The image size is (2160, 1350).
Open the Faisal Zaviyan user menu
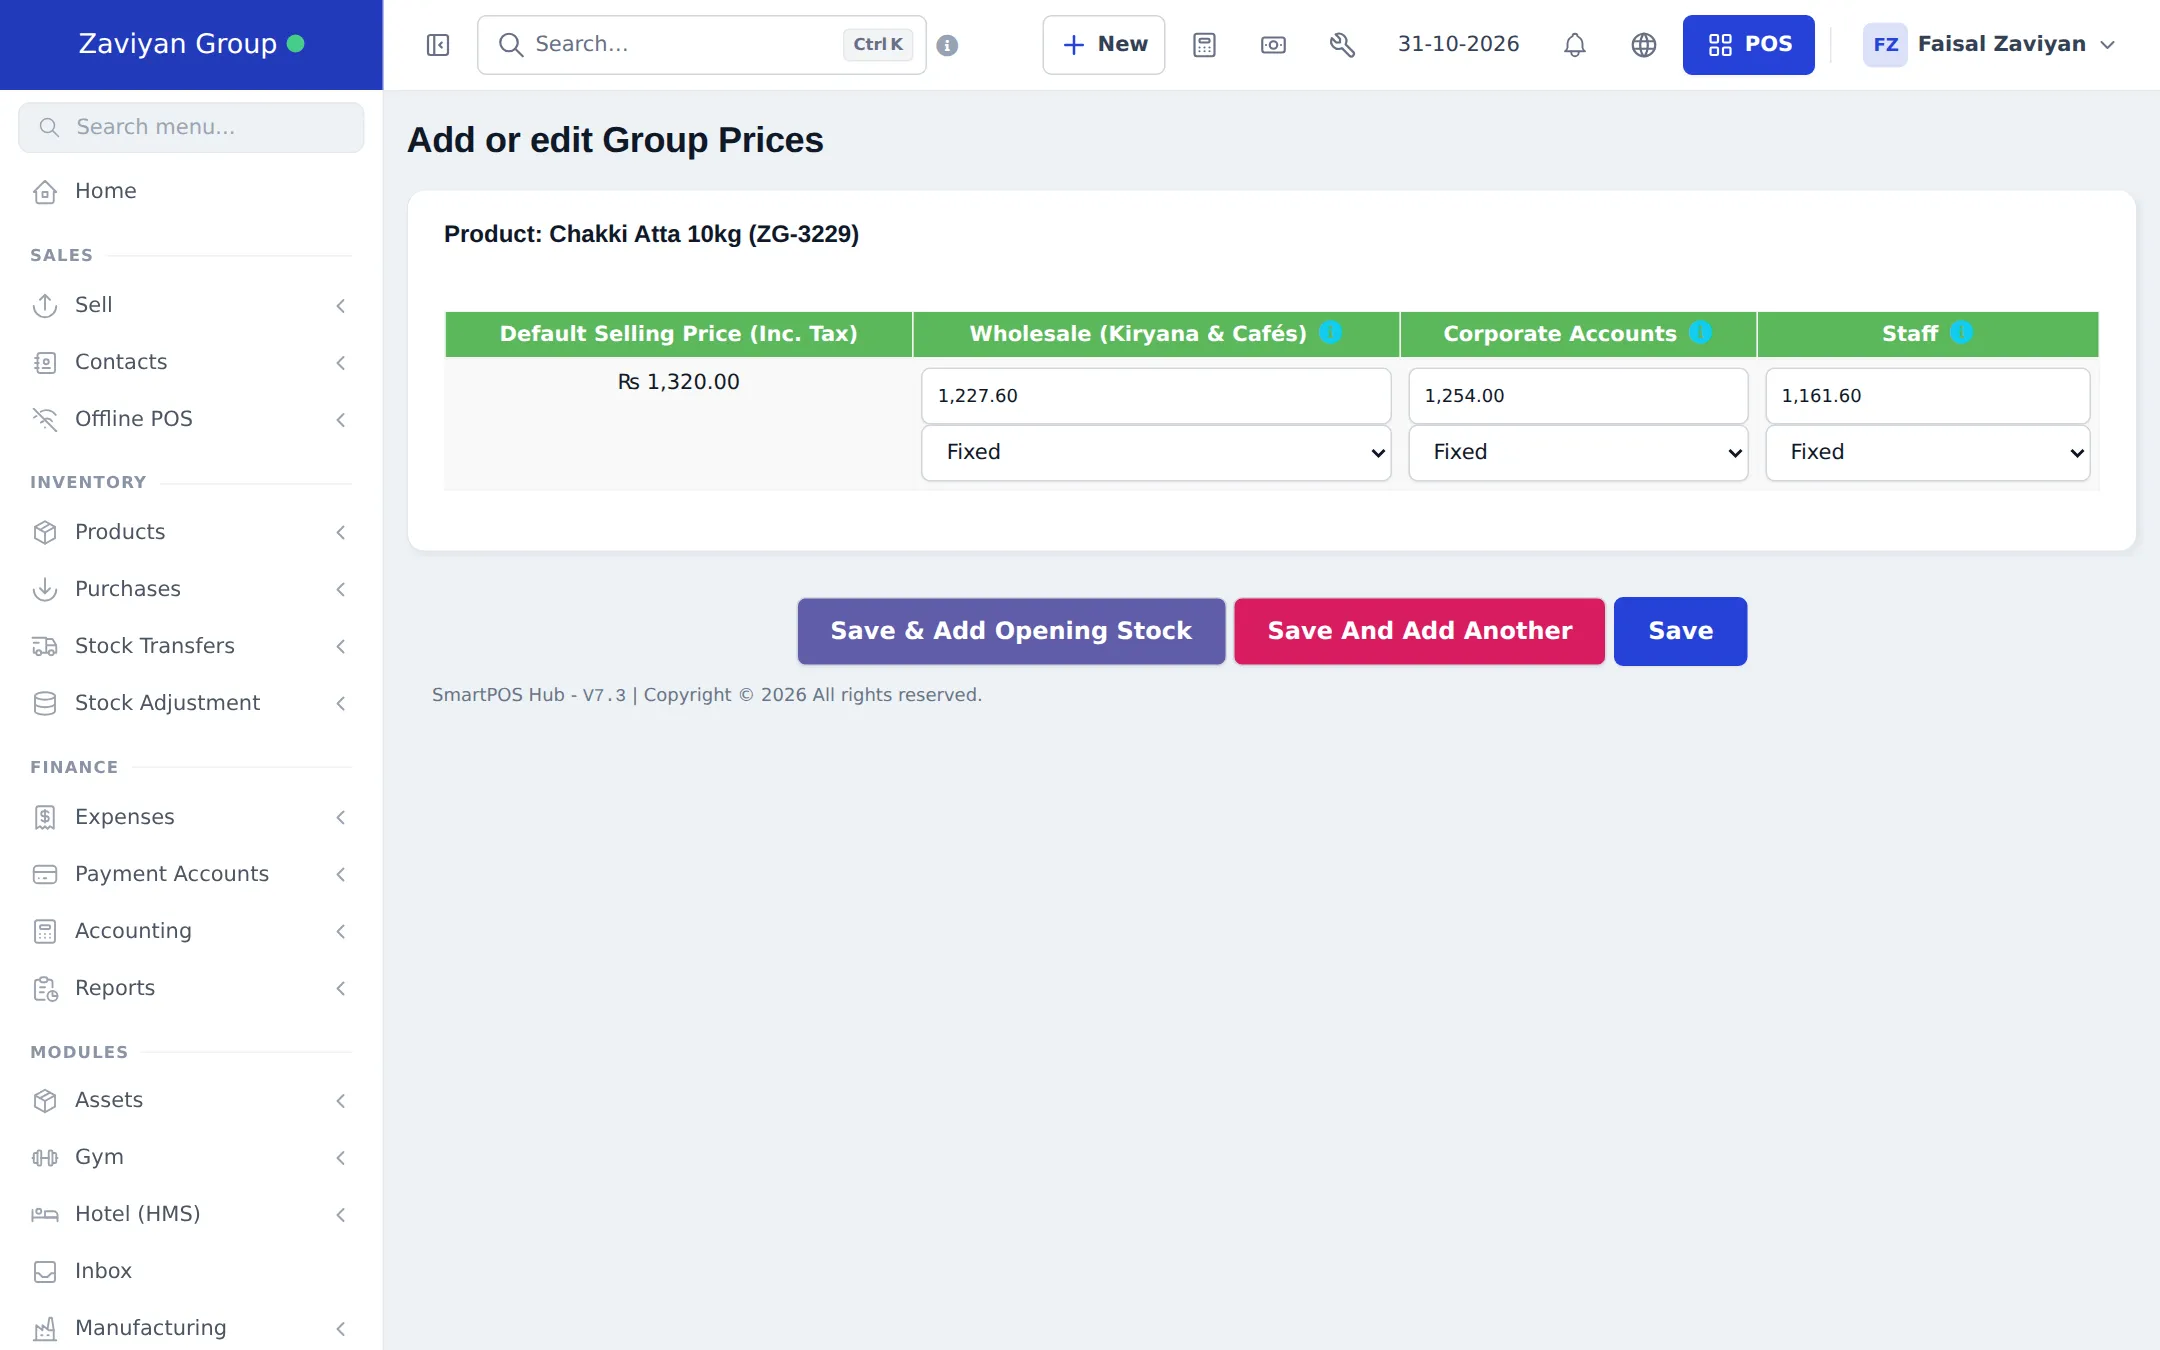tap(1989, 45)
